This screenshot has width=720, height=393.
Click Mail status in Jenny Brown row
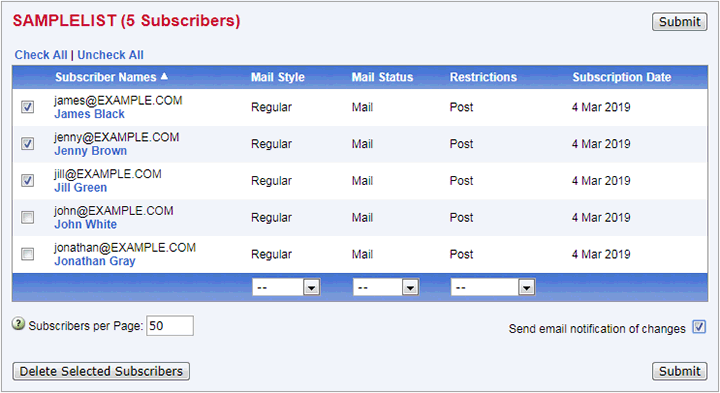pos(362,144)
